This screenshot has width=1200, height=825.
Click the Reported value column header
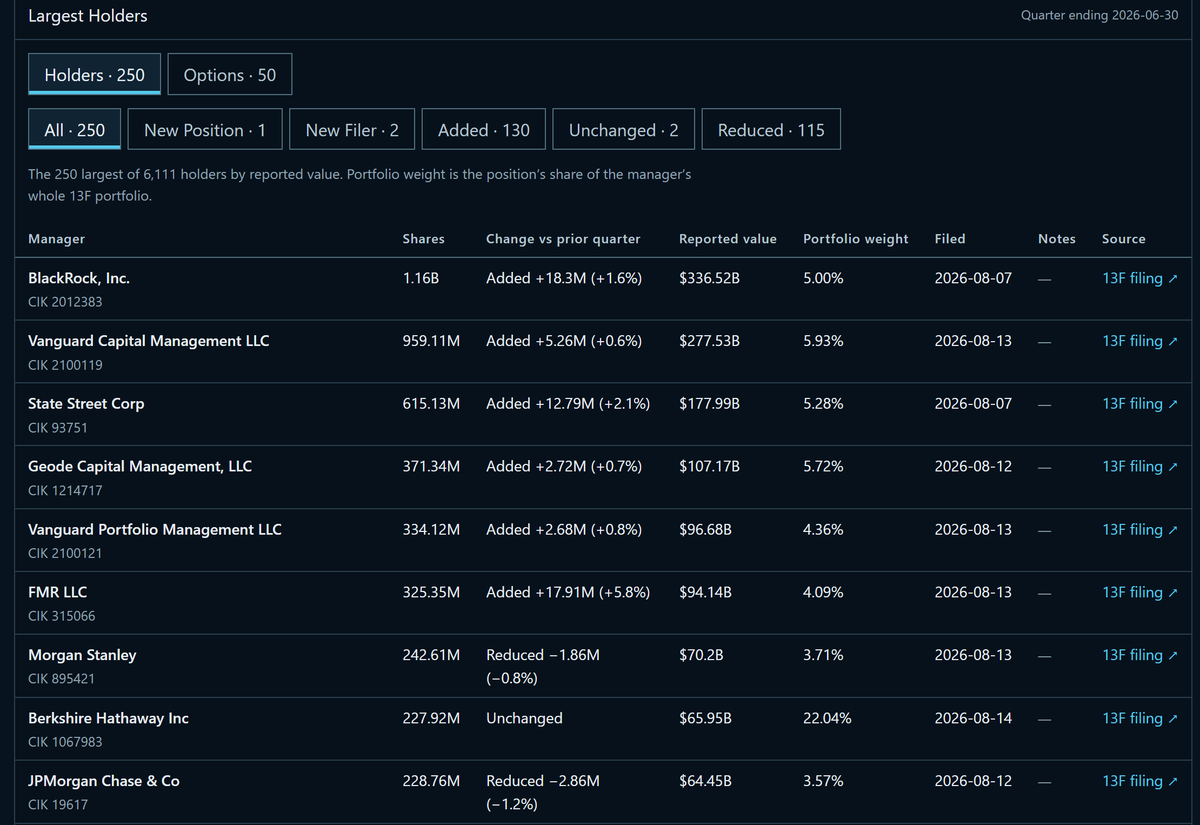pos(728,239)
